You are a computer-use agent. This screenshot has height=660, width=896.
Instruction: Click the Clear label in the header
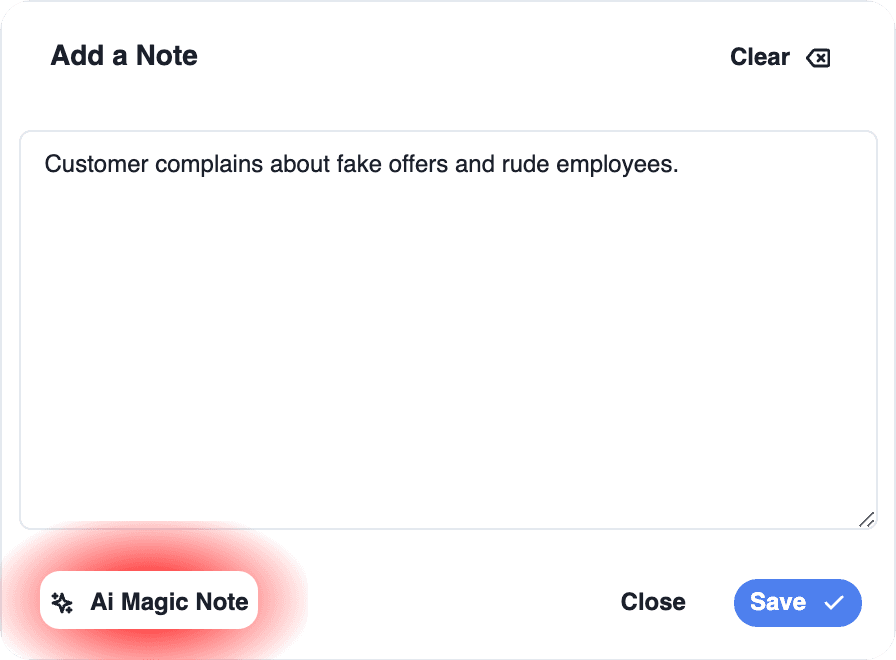click(x=760, y=57)
